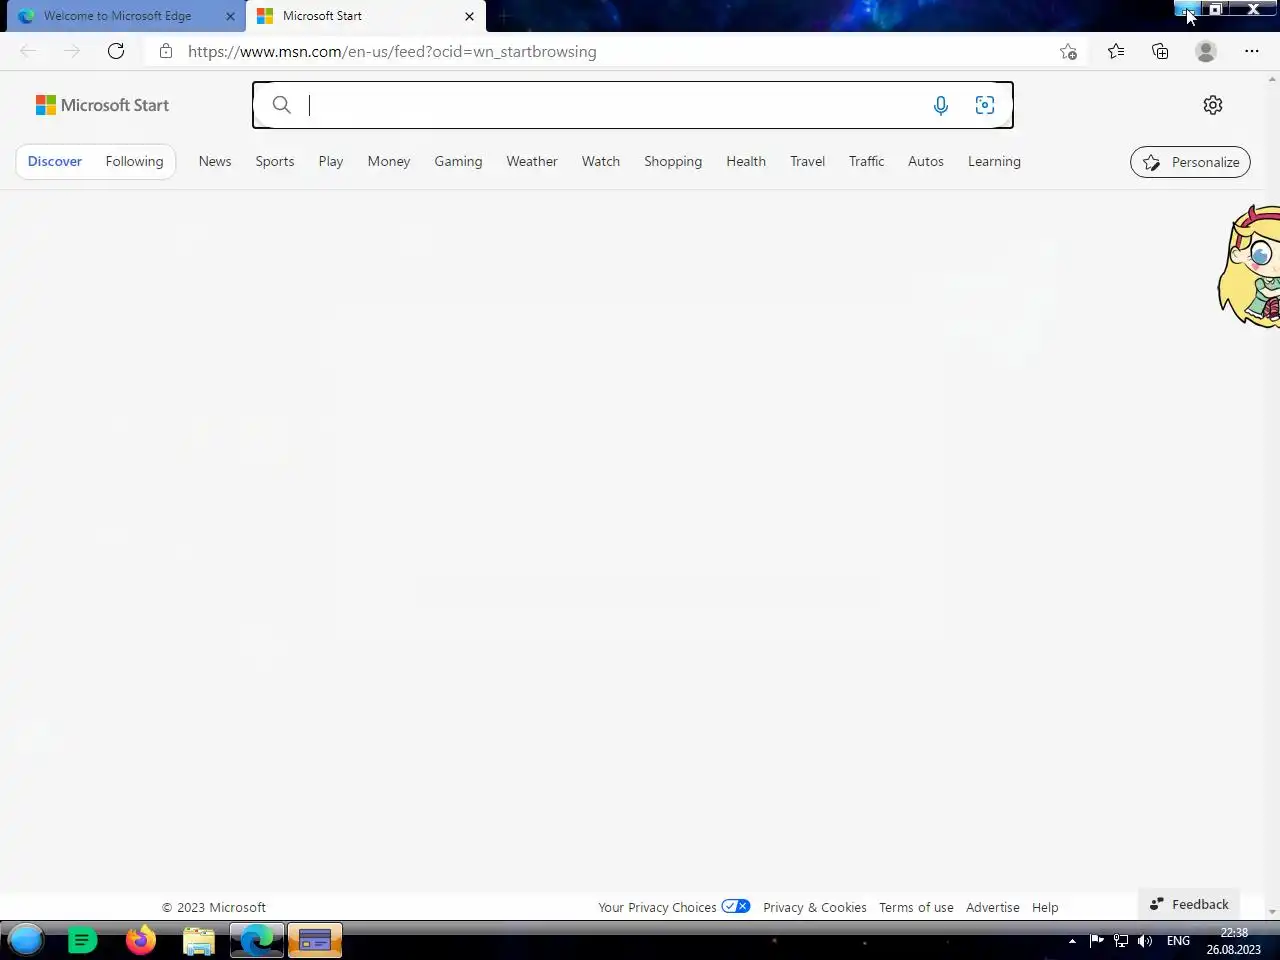
Task: Open the volume speaker tray icon
Action: tap(1145, 940)
